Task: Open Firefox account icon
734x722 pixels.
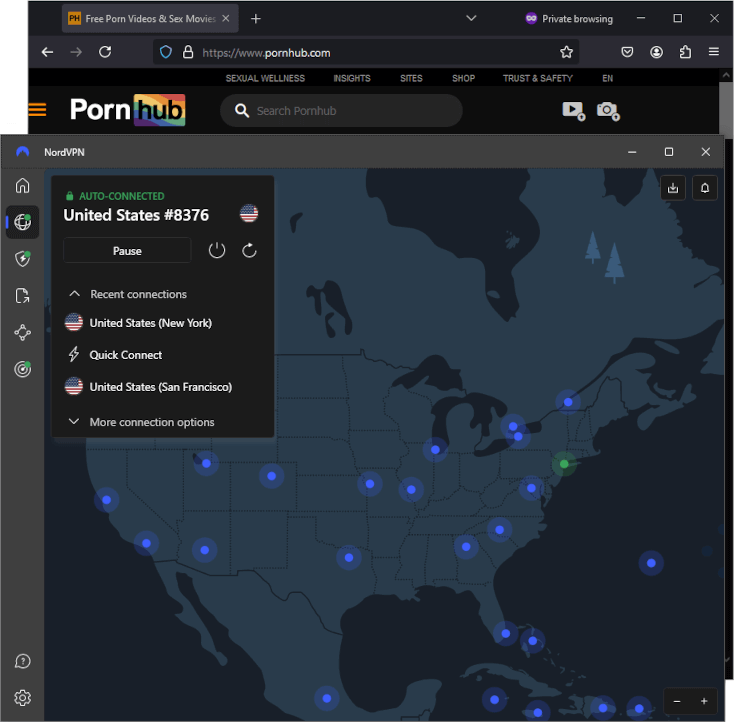Action: click(x=656, y=52)
